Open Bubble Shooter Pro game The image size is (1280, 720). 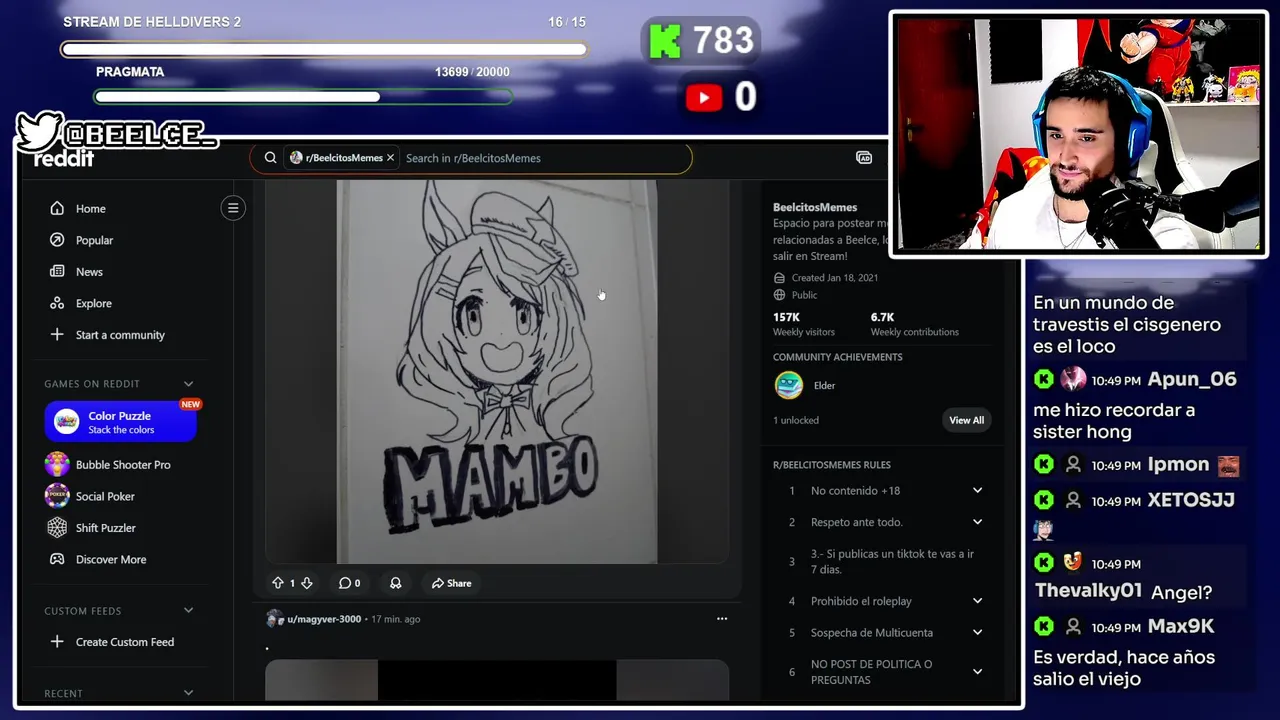click(120, 465)
